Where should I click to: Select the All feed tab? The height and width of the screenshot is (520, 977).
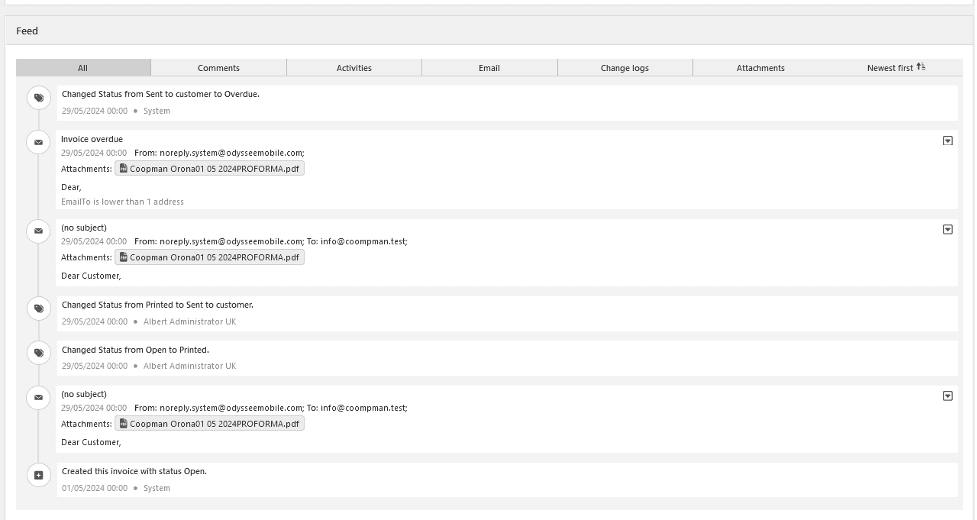point(83,68)
